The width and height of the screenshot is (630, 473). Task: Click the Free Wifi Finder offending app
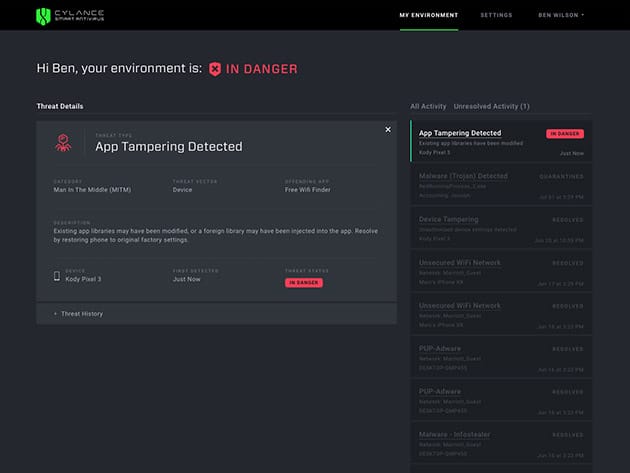pyautogui.click(x=306, y=189)
